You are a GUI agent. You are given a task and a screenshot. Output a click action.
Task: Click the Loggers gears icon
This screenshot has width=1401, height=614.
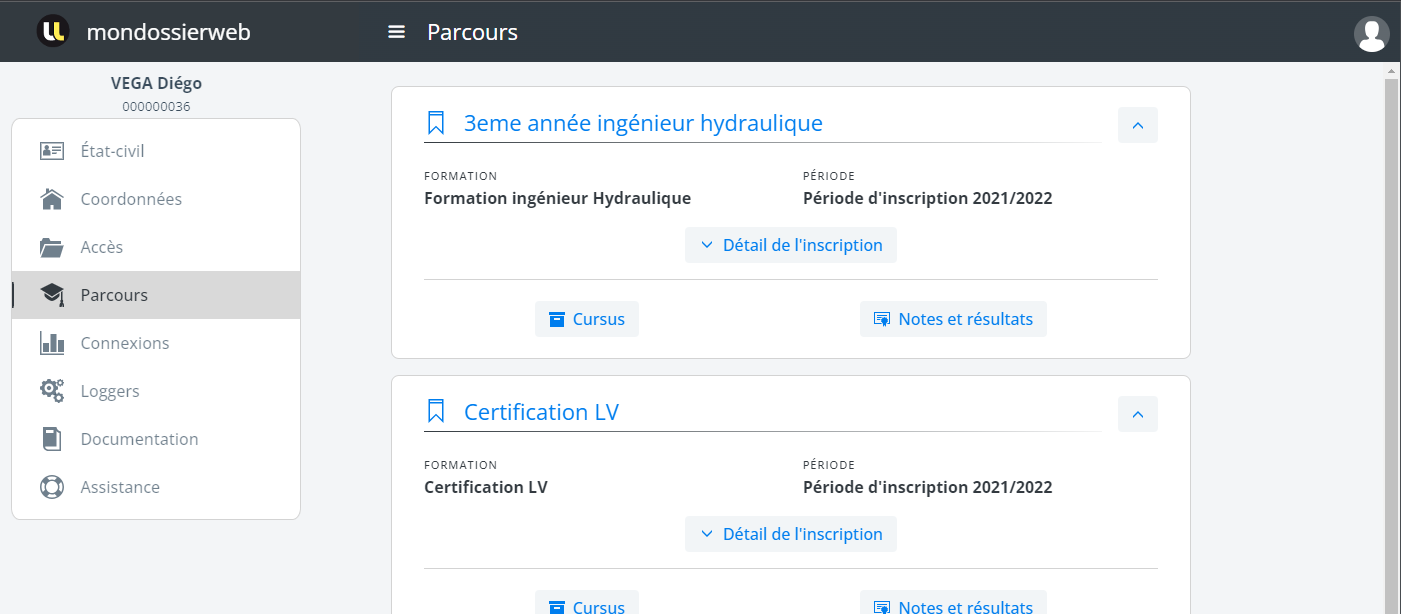[x=52, y=391]
